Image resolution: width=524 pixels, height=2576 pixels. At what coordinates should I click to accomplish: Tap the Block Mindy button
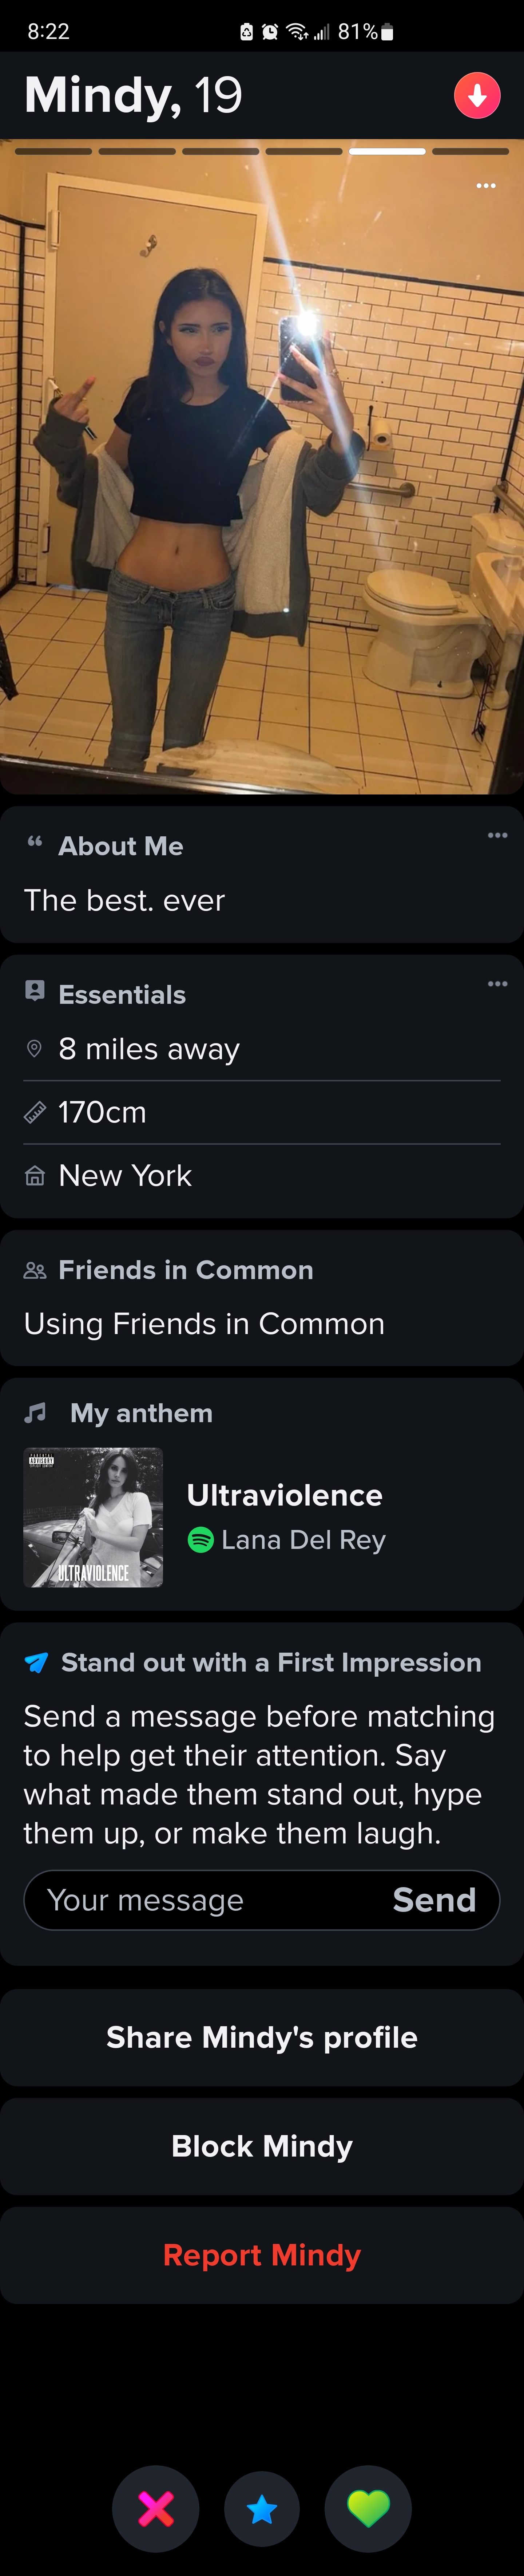point(262,2146)
